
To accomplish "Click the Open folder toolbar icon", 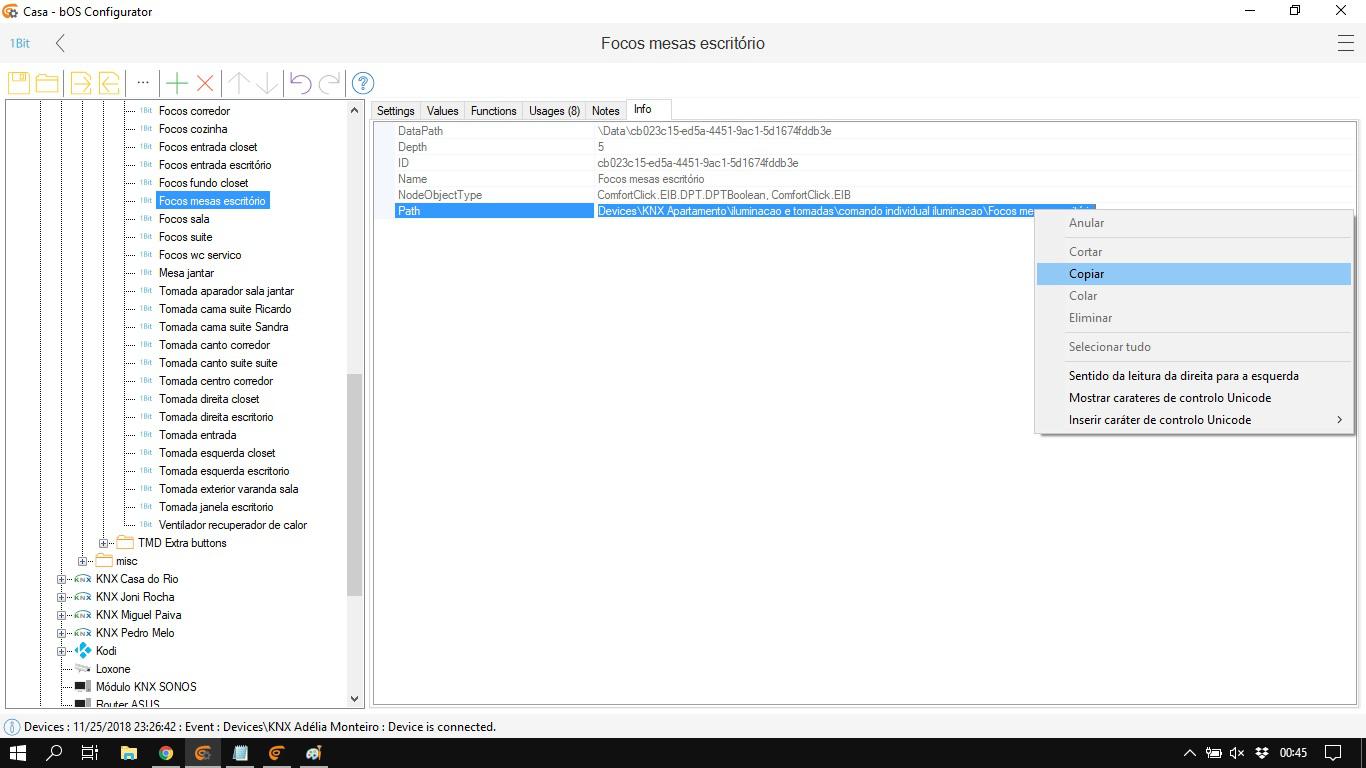I will 47,83.
